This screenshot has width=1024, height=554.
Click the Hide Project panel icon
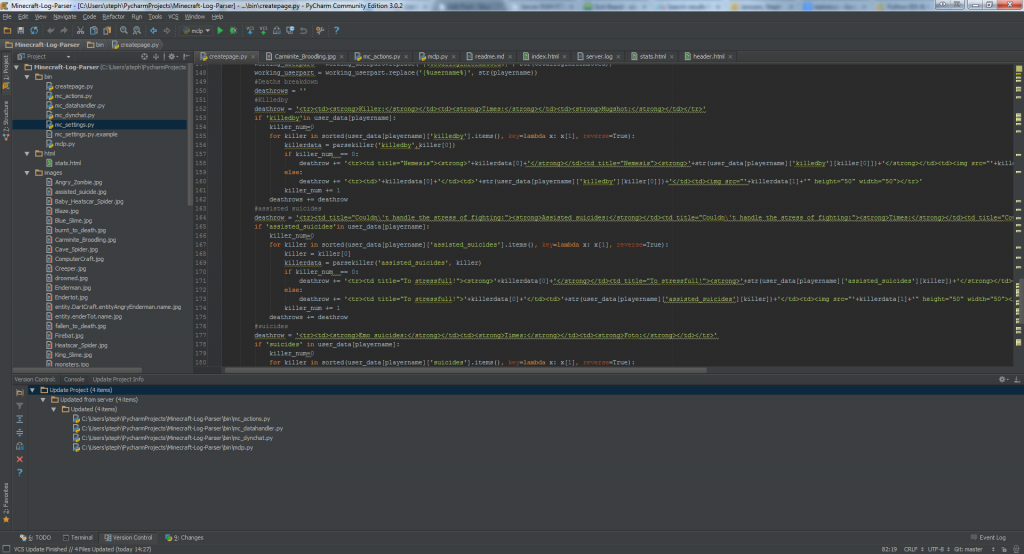186,56
